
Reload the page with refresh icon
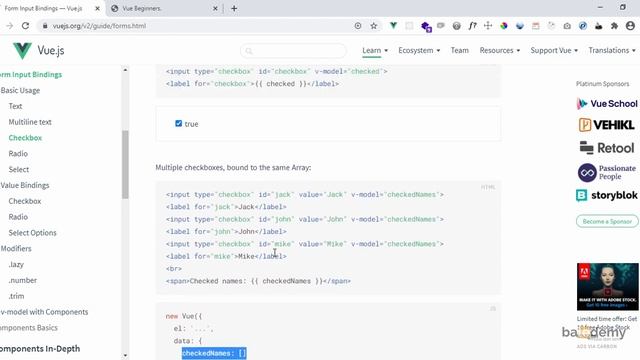(x=25, y=26)
